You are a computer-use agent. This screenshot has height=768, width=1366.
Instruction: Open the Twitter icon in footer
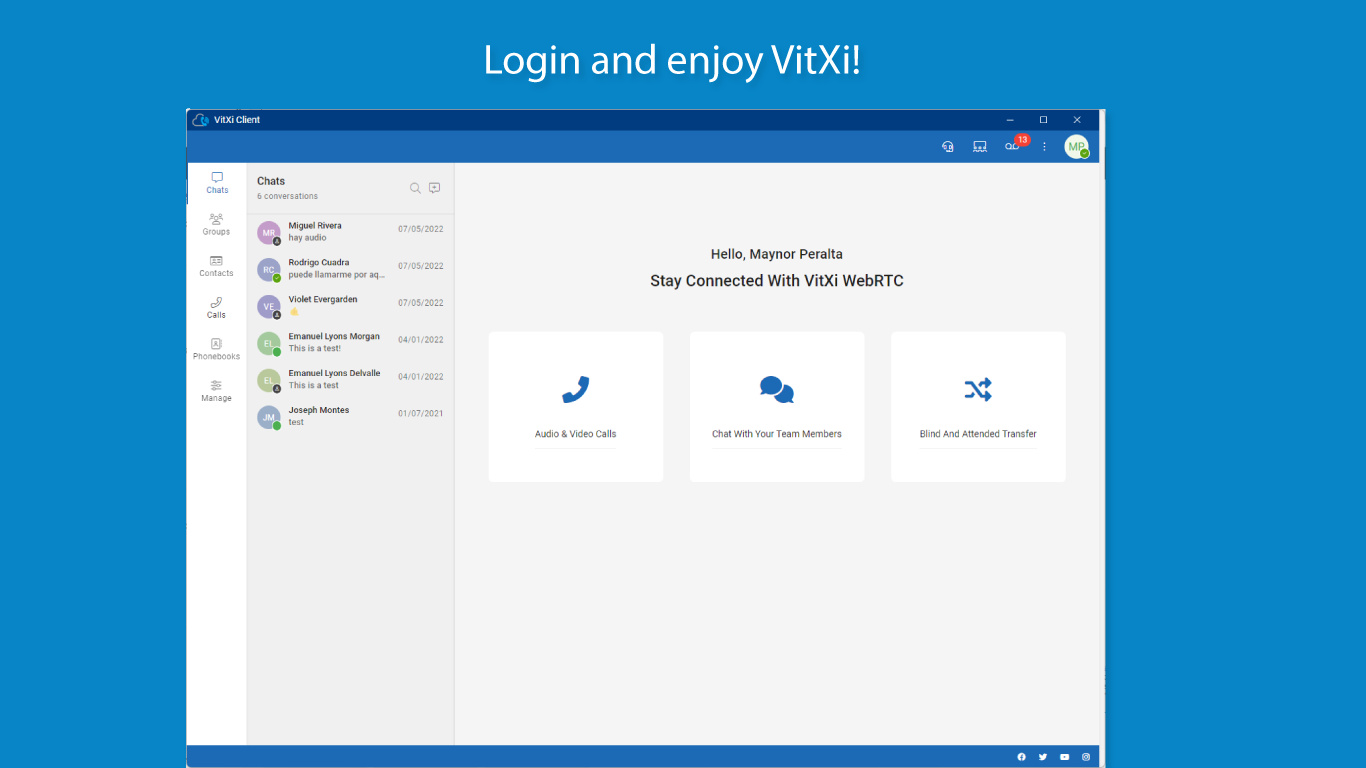pyautogui.click(x=1043, y=757)
